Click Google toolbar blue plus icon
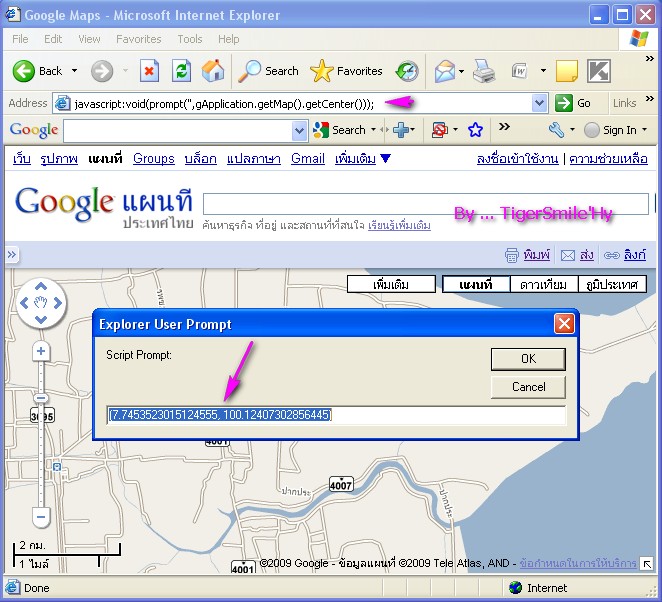The image size is (662, 602). [x=401, y=130]
